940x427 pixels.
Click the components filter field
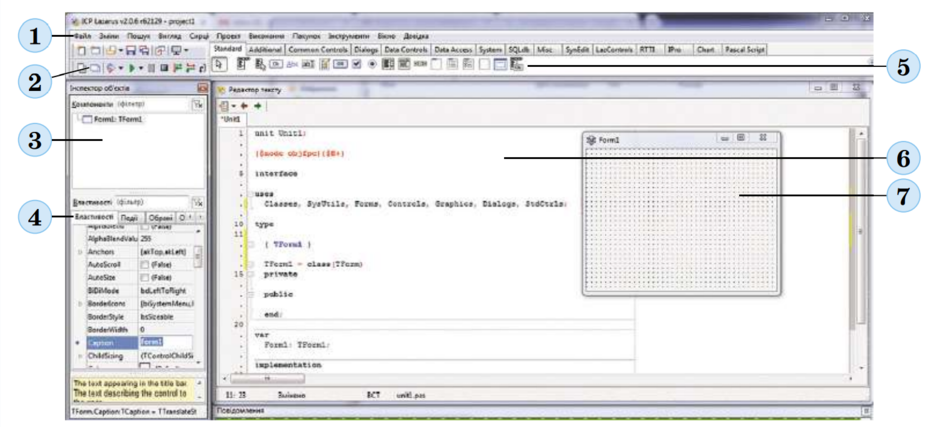click(x=151, y=104)
